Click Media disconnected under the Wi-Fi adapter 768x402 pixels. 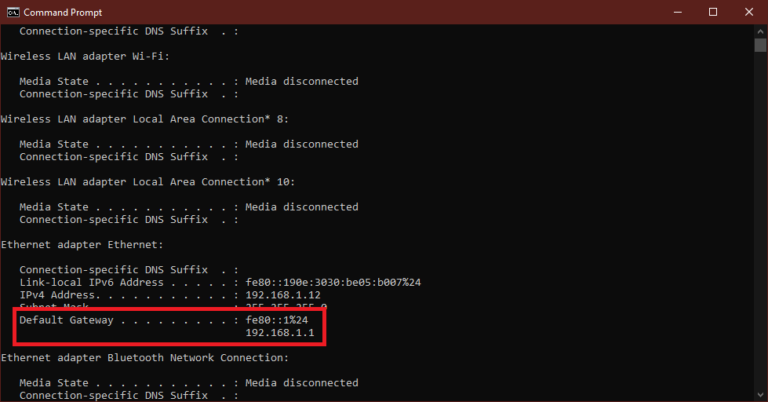pos(302,81)
